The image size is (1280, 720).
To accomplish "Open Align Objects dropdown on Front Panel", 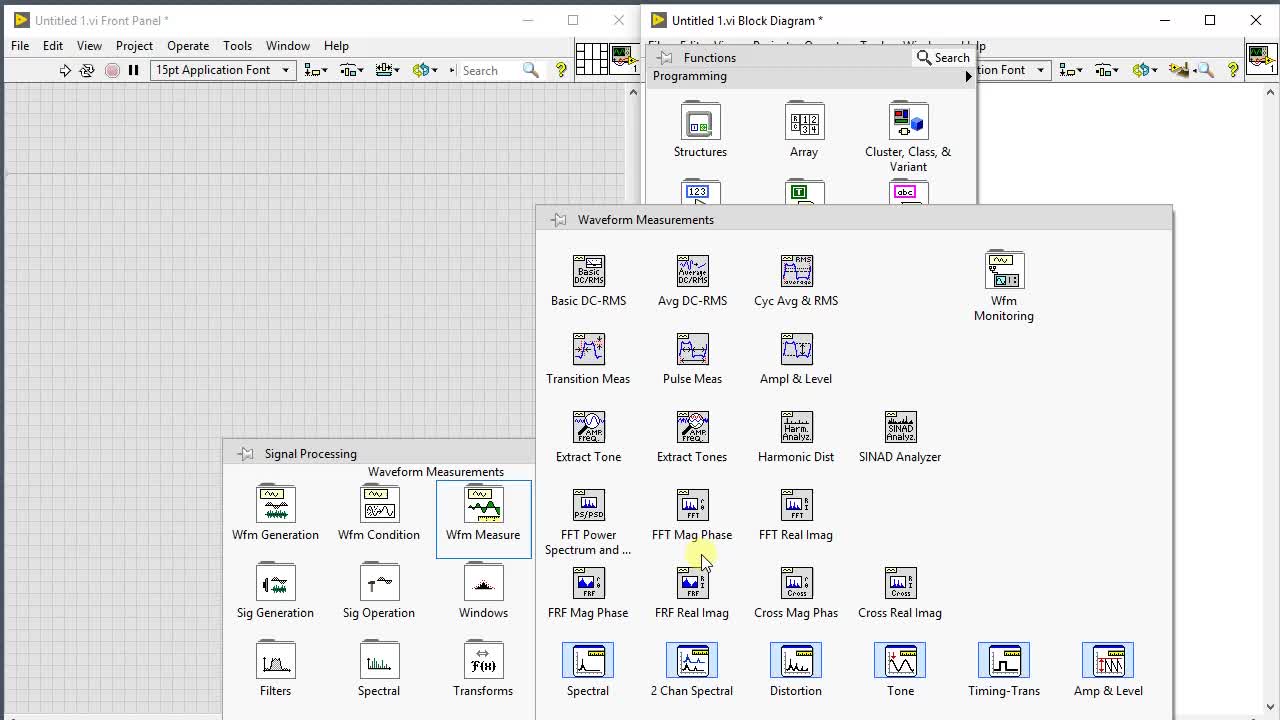I will point(316,70).
